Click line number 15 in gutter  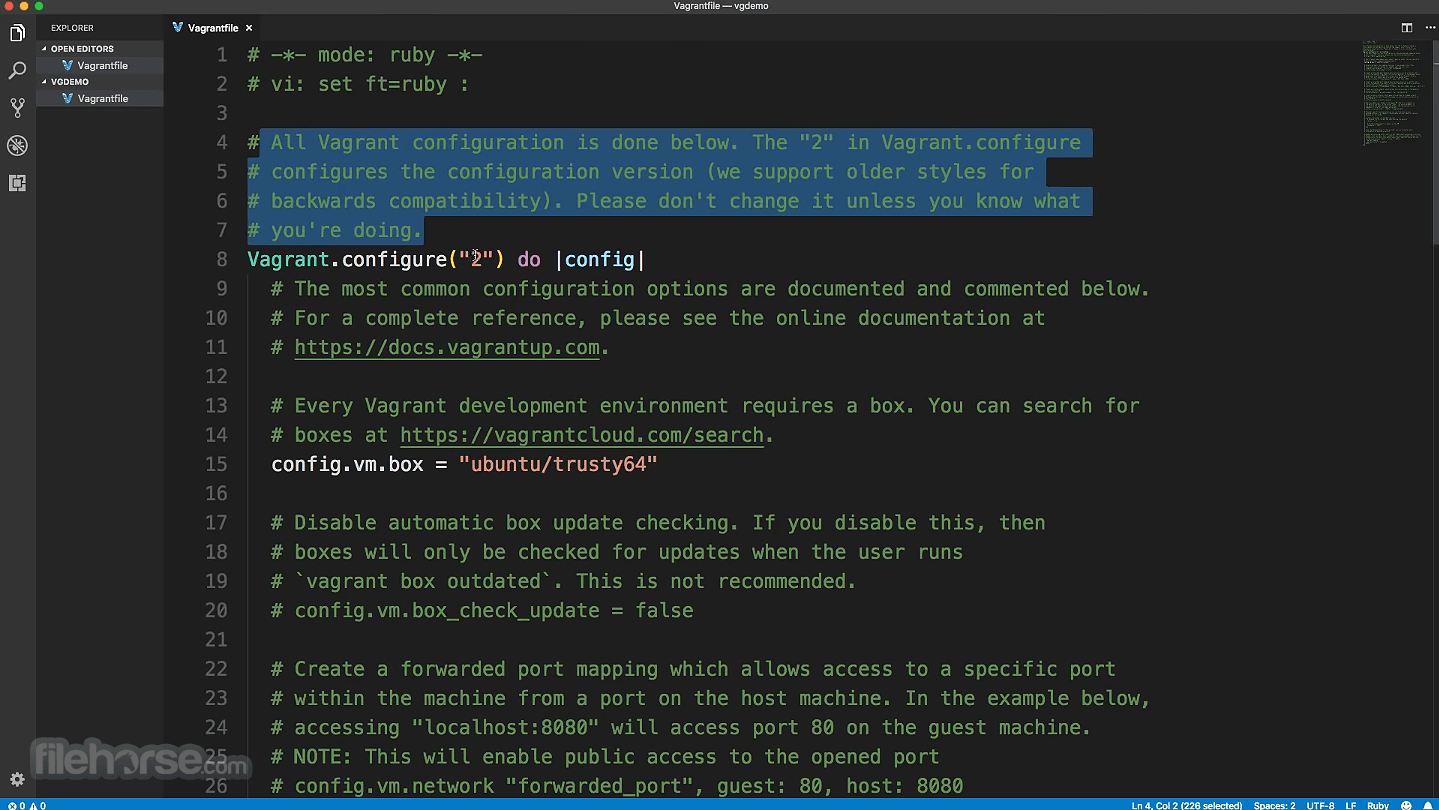pyautogui.click(x=216, y=464)
